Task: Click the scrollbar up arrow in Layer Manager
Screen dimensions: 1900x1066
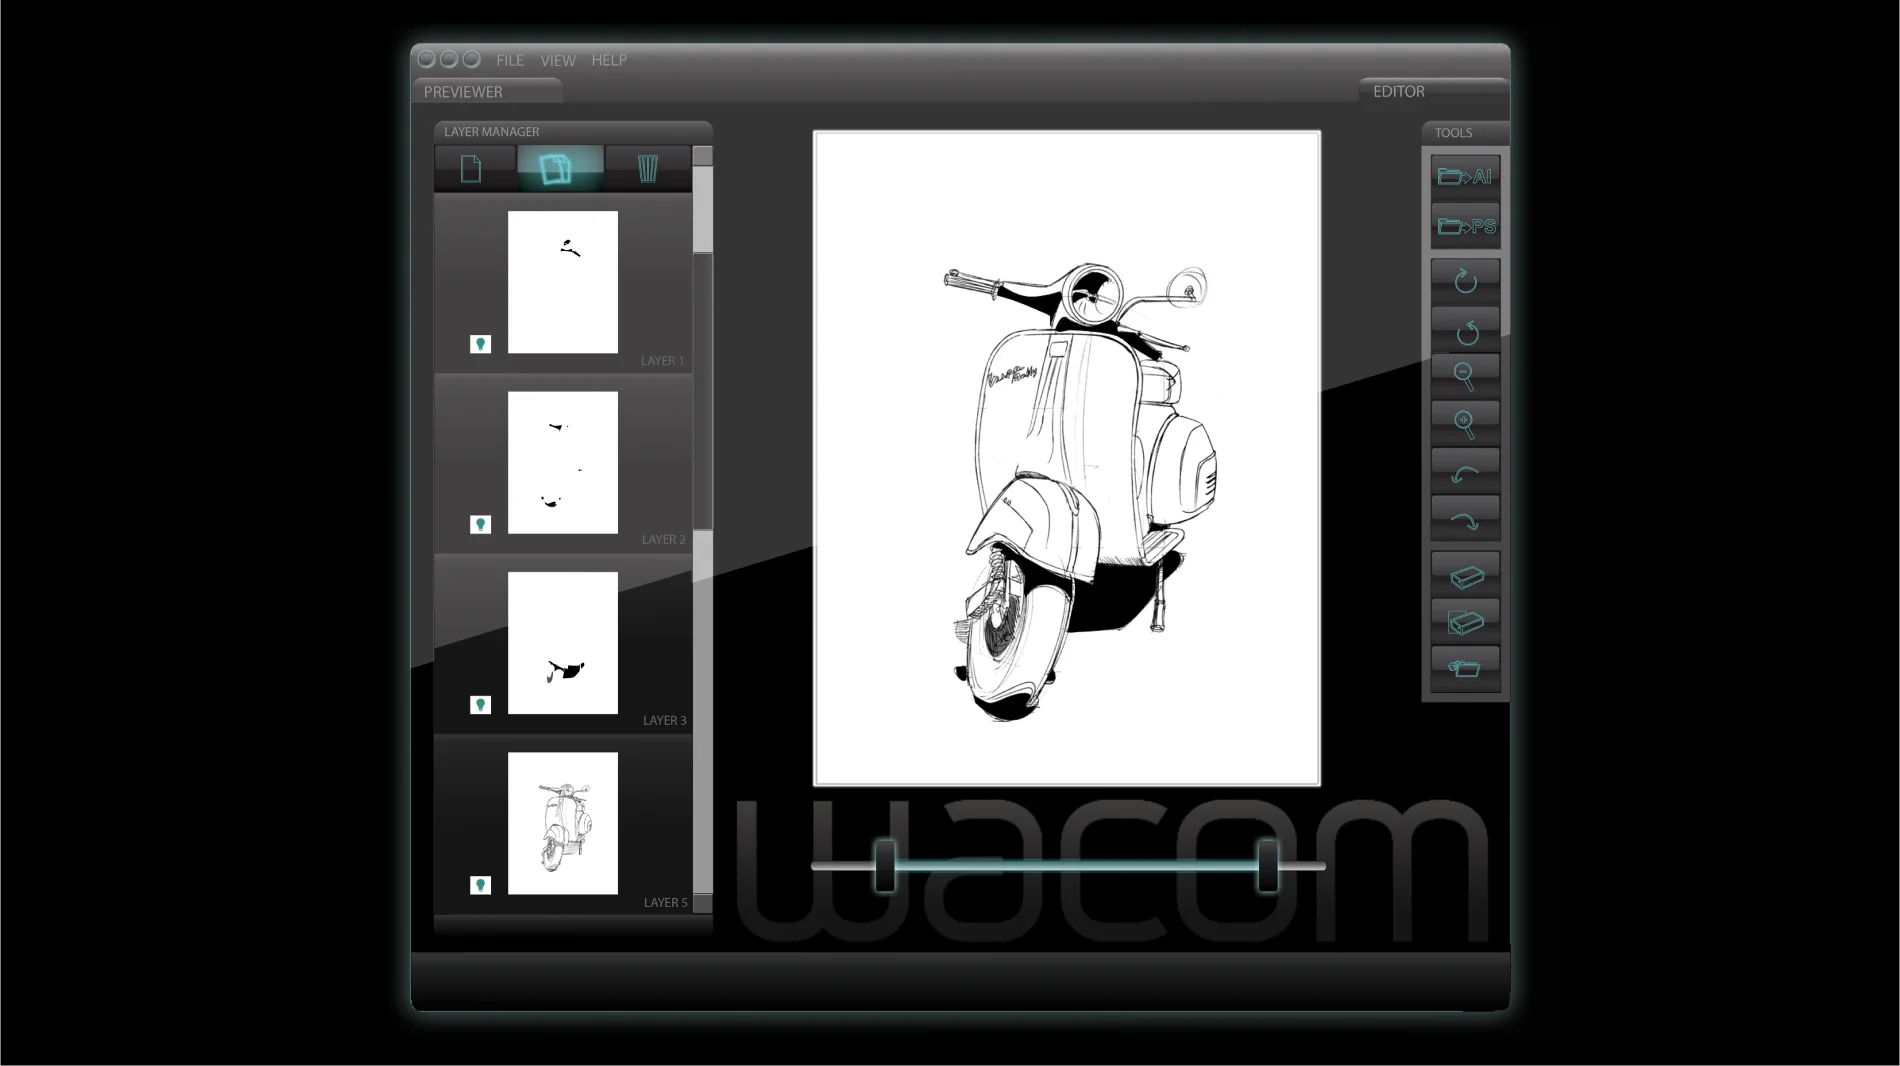Action: (x=703, y=156)
